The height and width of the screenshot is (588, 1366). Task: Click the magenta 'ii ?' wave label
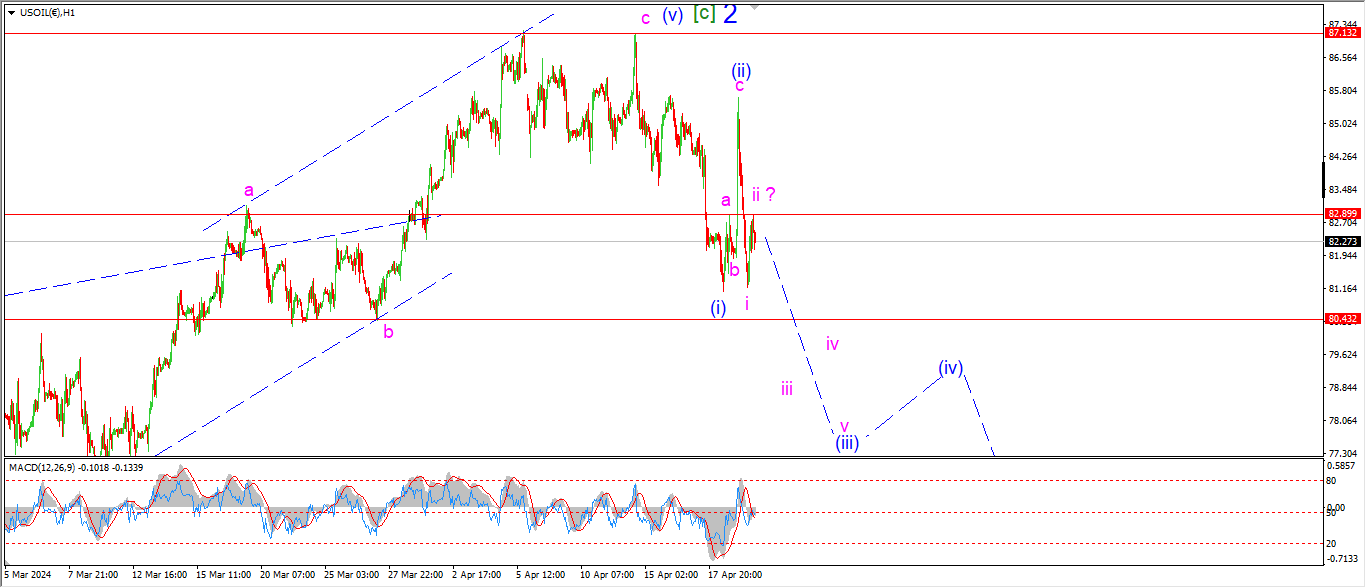click(764, 195)
